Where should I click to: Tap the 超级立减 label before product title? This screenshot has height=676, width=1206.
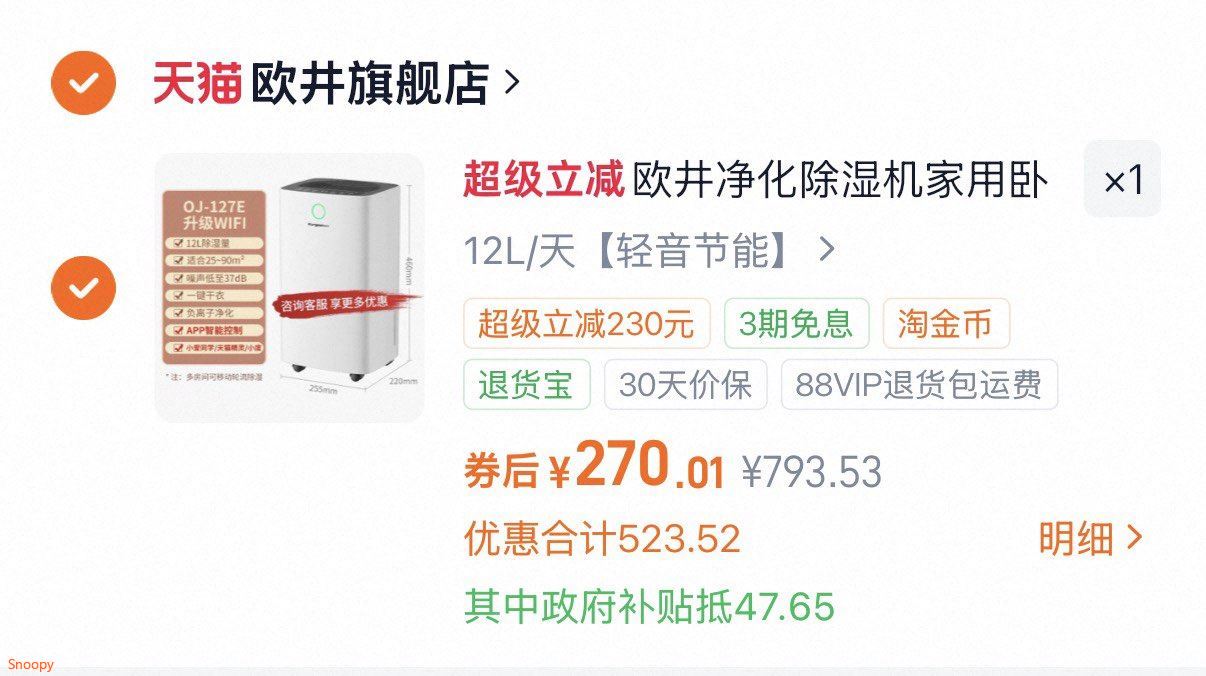543,181
